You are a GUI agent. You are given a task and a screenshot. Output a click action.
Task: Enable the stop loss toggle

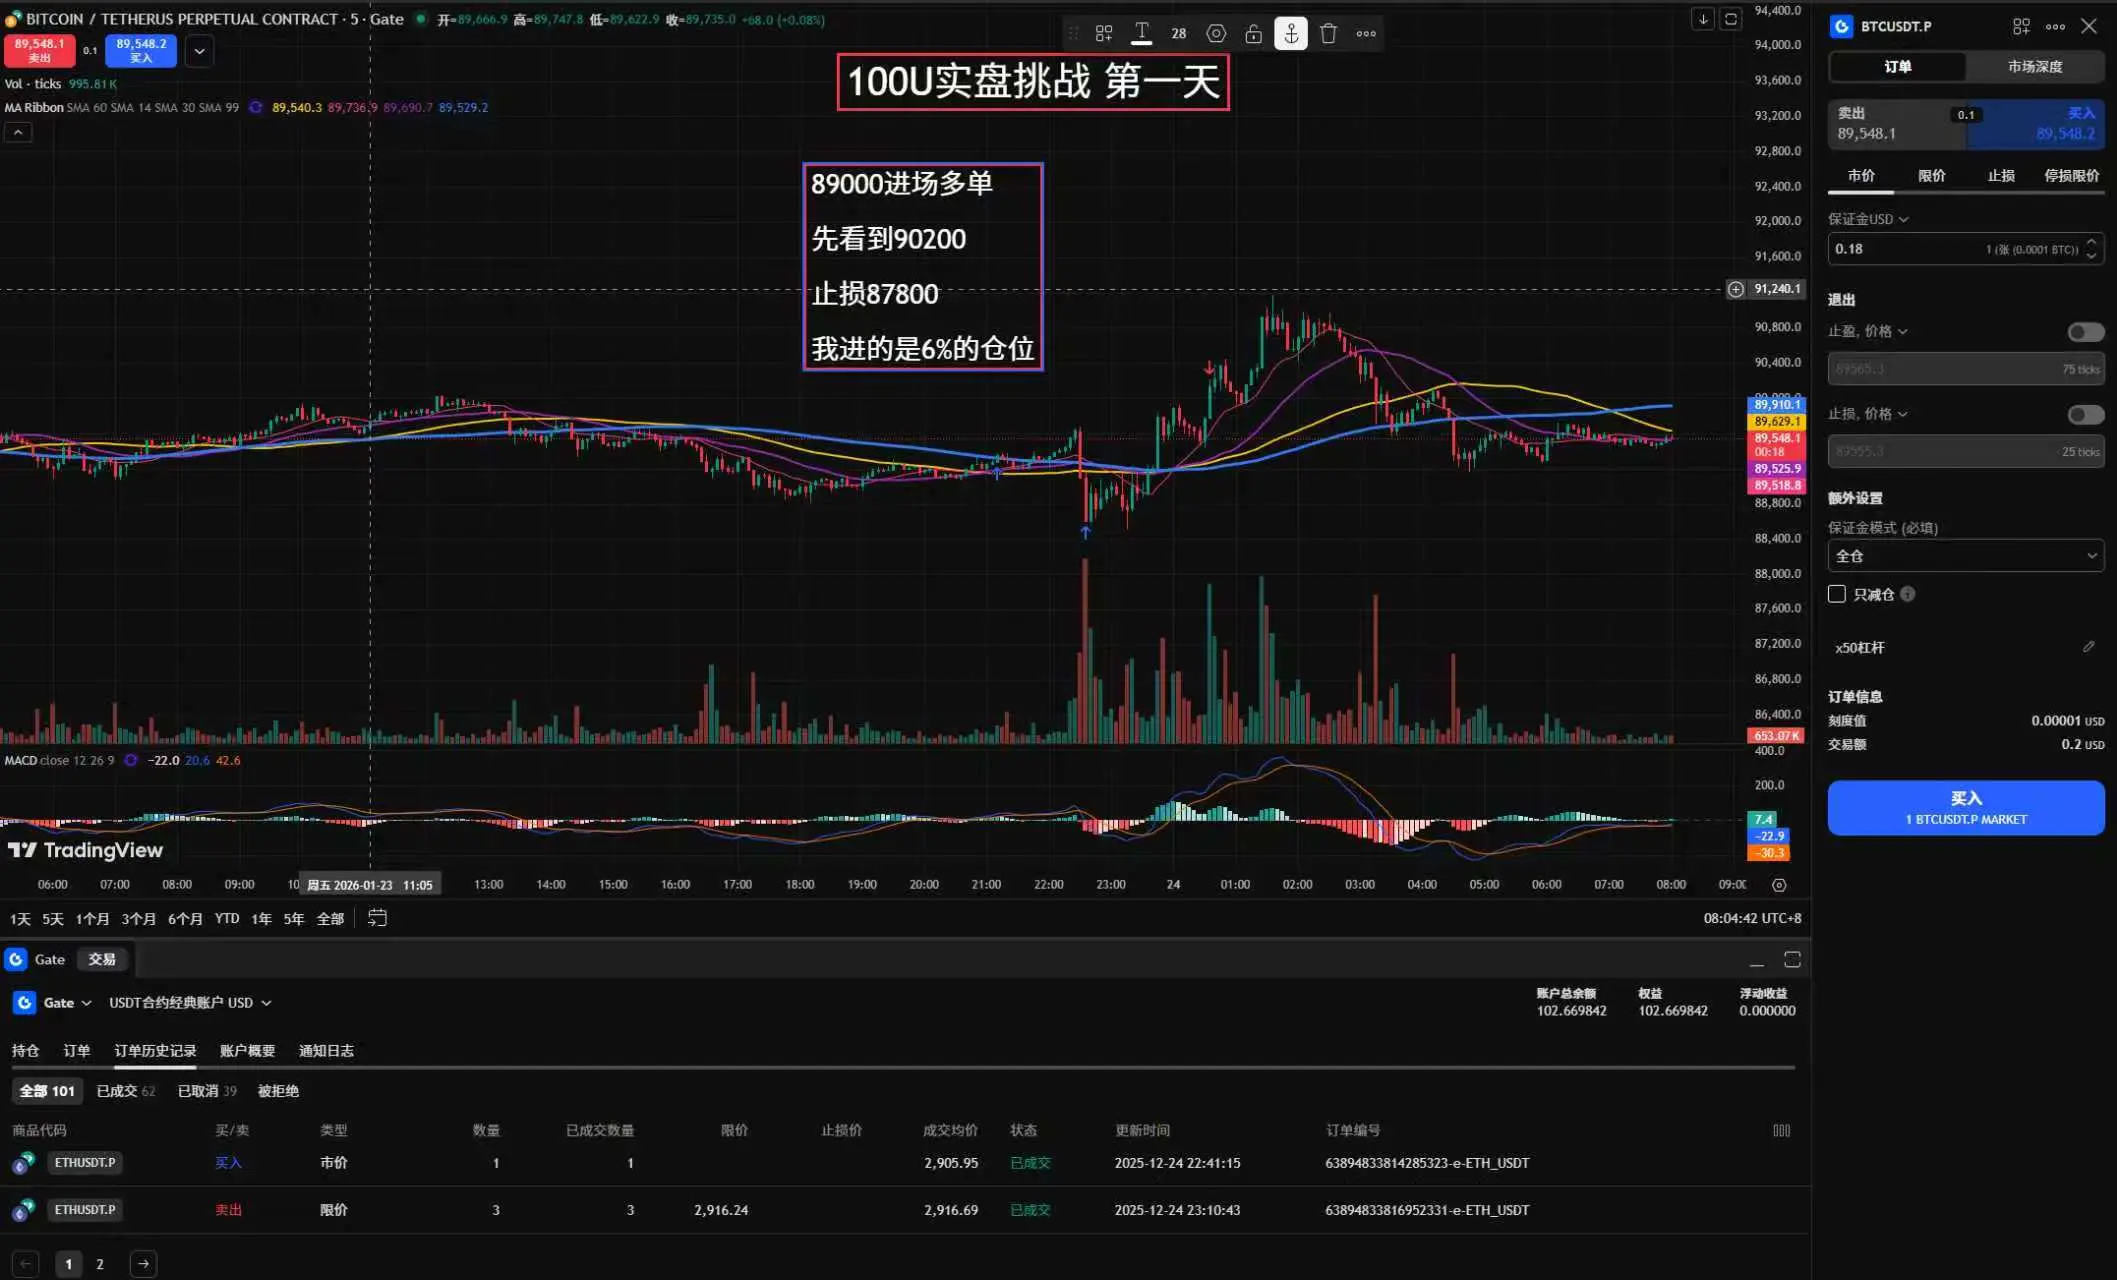point(2085,415)
